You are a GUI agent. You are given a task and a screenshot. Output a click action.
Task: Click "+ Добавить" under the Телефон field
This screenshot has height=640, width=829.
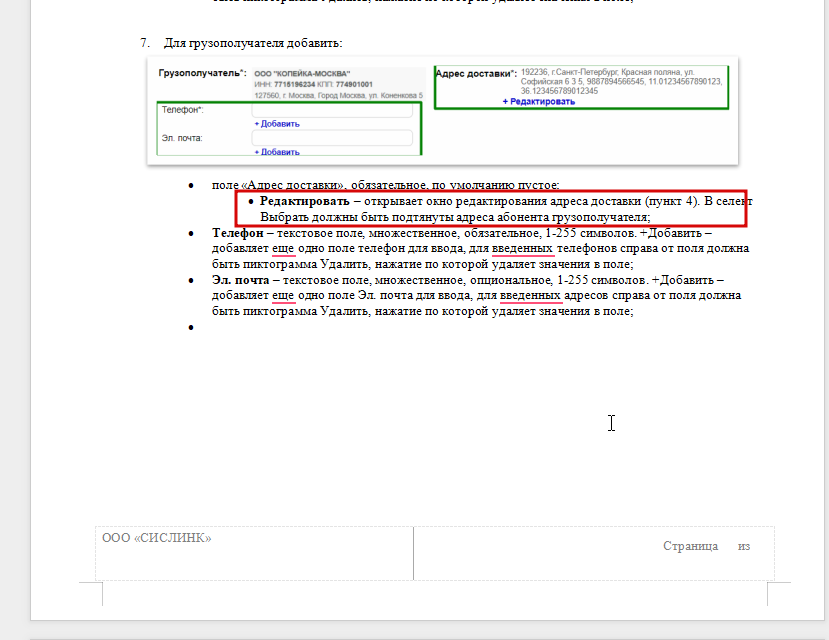tap(277, 124)
